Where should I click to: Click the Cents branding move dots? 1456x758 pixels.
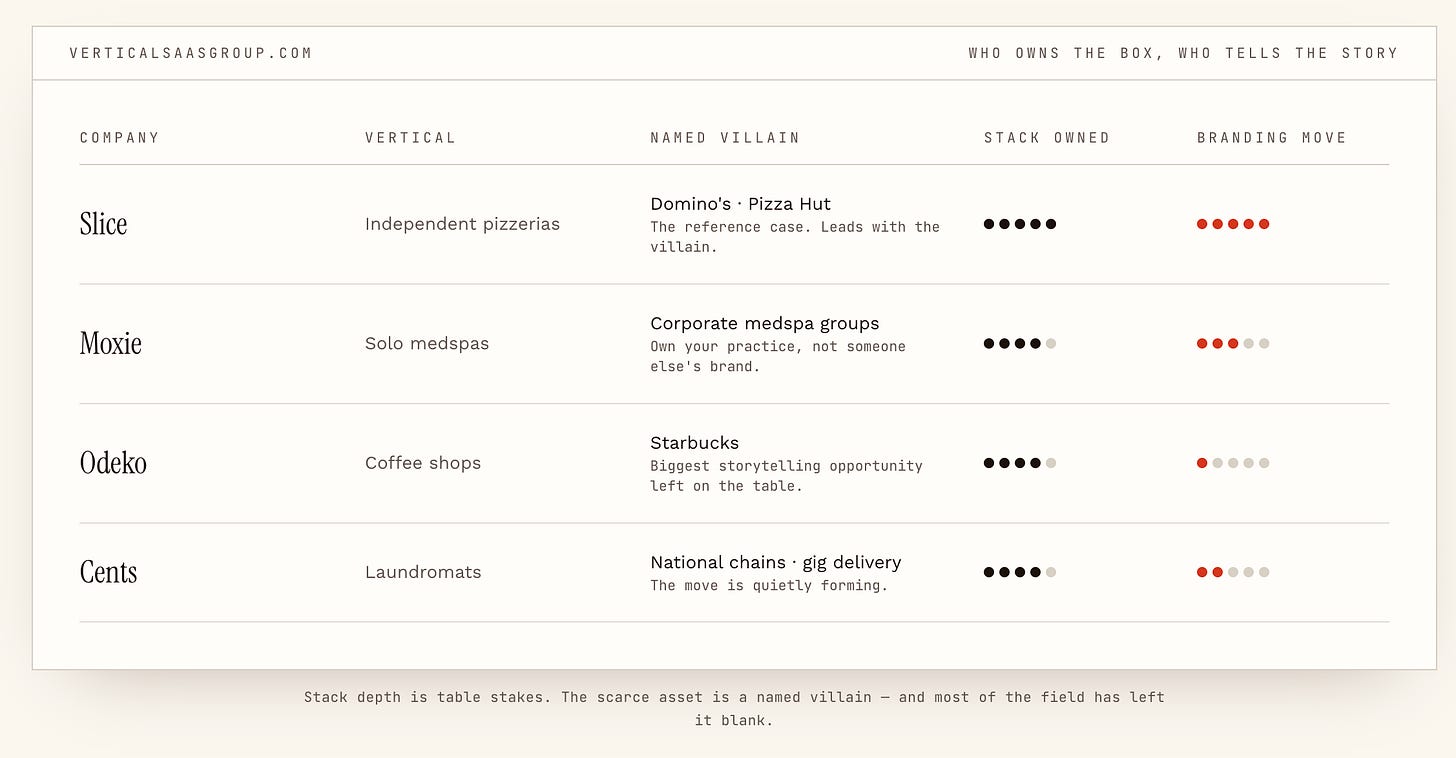(1233, 572)
